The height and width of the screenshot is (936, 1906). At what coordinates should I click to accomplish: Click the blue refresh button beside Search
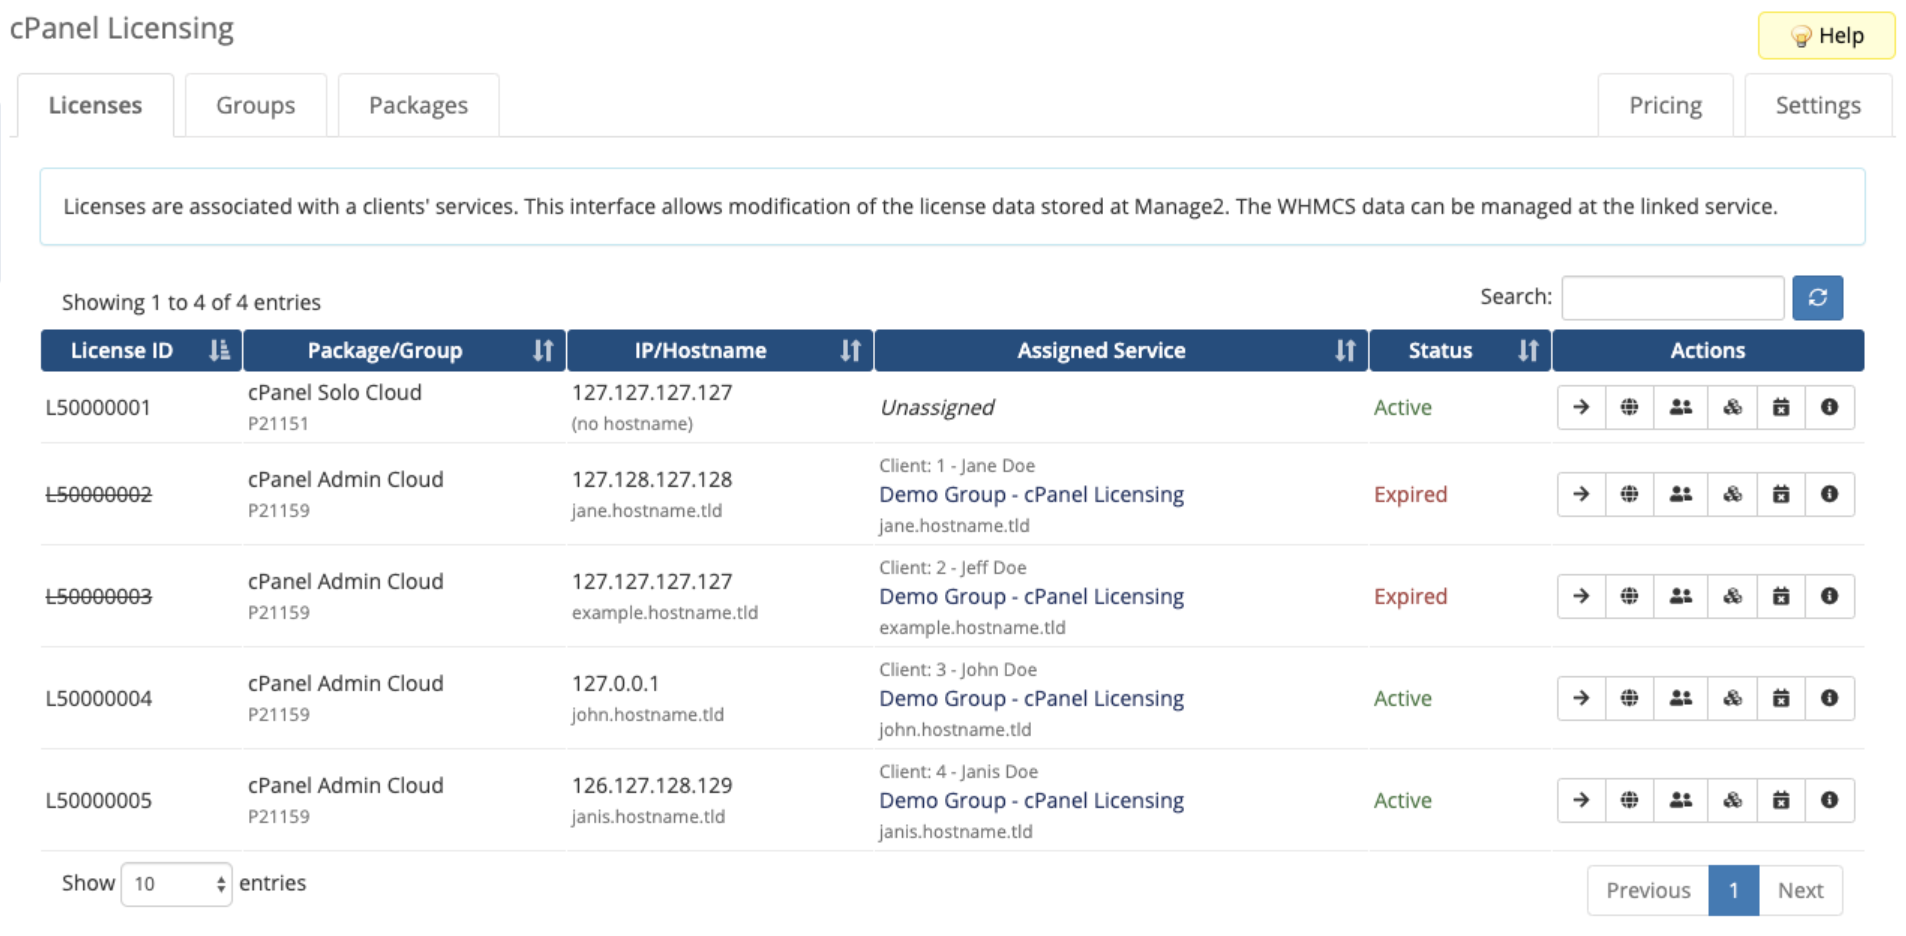click(1817, 298)
